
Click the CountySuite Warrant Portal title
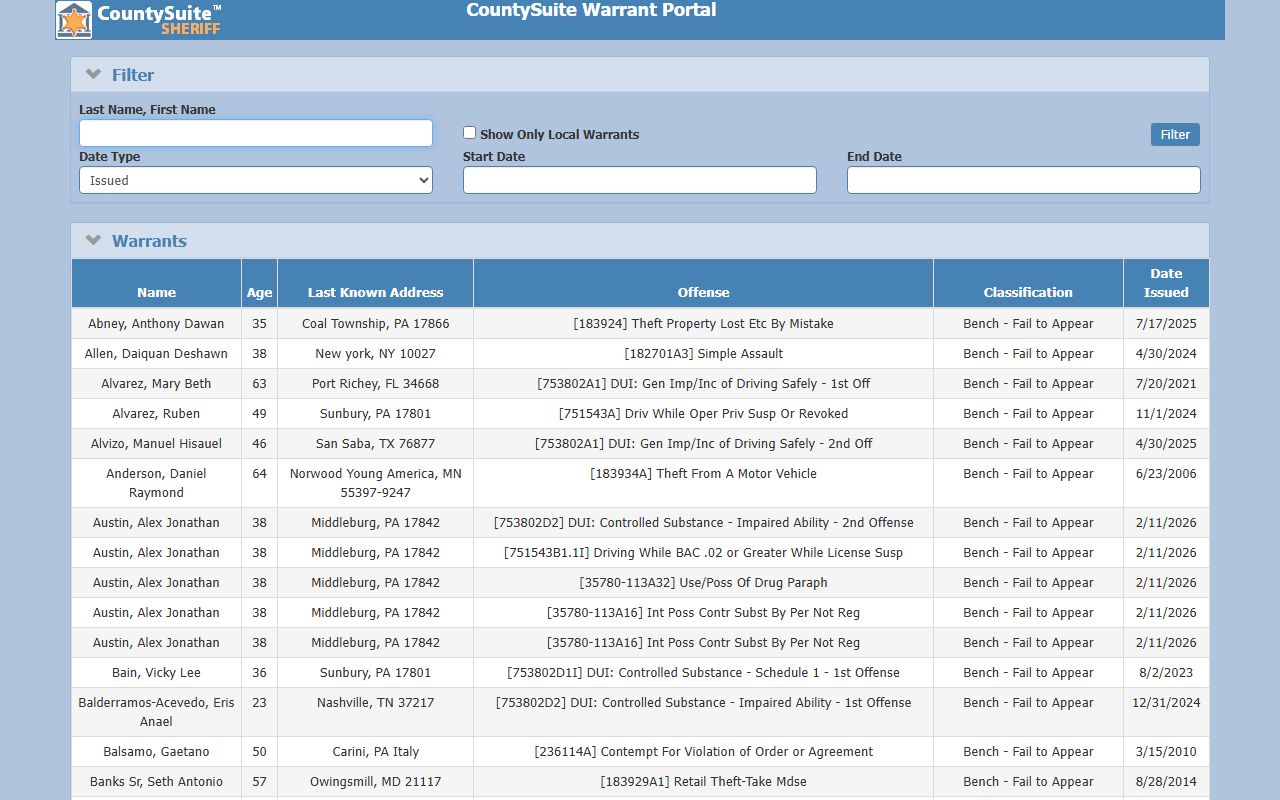click(591, 10)
